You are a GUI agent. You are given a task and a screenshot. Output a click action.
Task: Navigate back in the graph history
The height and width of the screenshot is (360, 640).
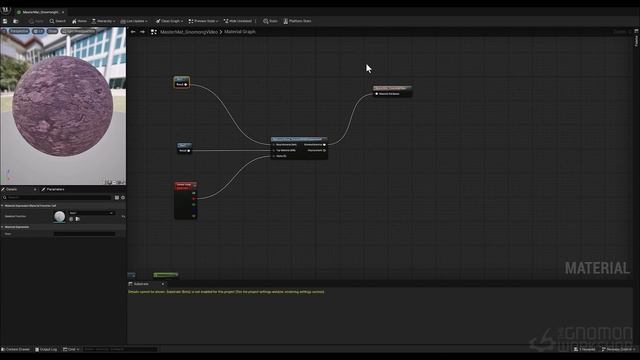133,32
